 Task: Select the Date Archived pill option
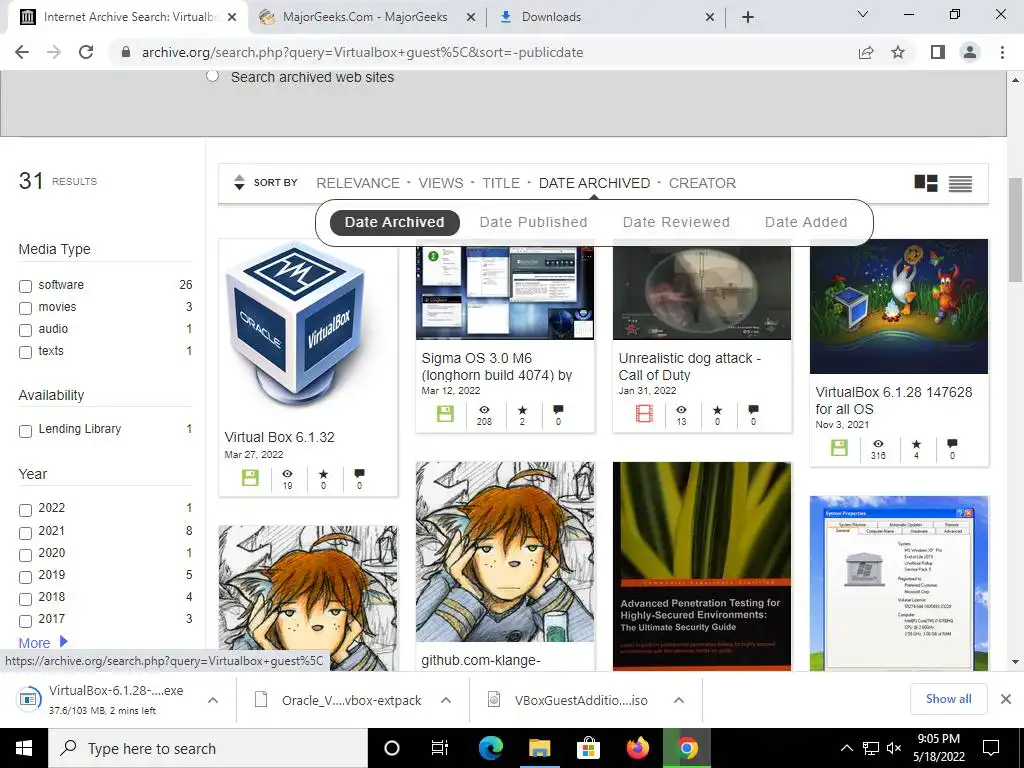(394, 222)
